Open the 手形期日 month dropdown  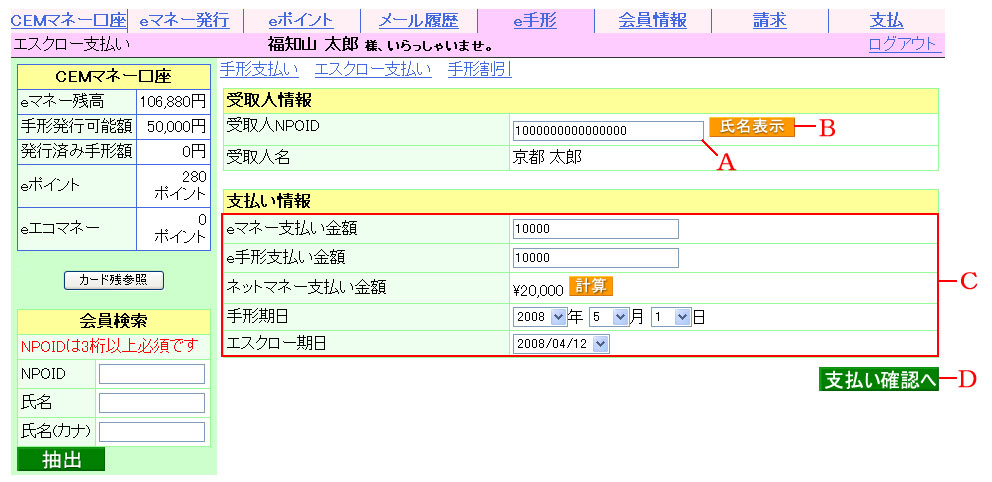(609, 316)
